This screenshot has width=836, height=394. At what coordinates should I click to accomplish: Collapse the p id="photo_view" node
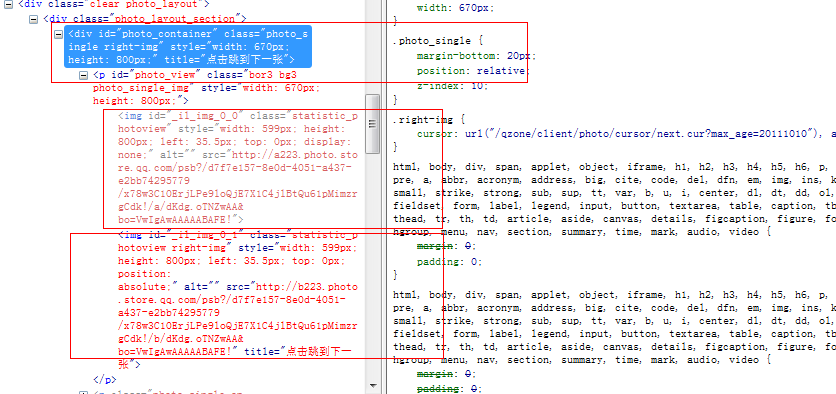coord(84,75)
